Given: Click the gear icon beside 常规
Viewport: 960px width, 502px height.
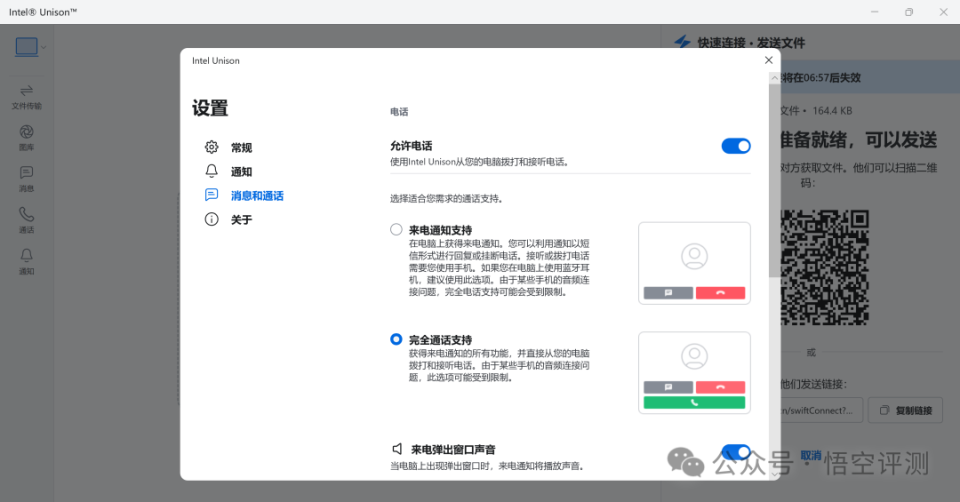Looking at the screenshot, I should click(x=211, y=147).
